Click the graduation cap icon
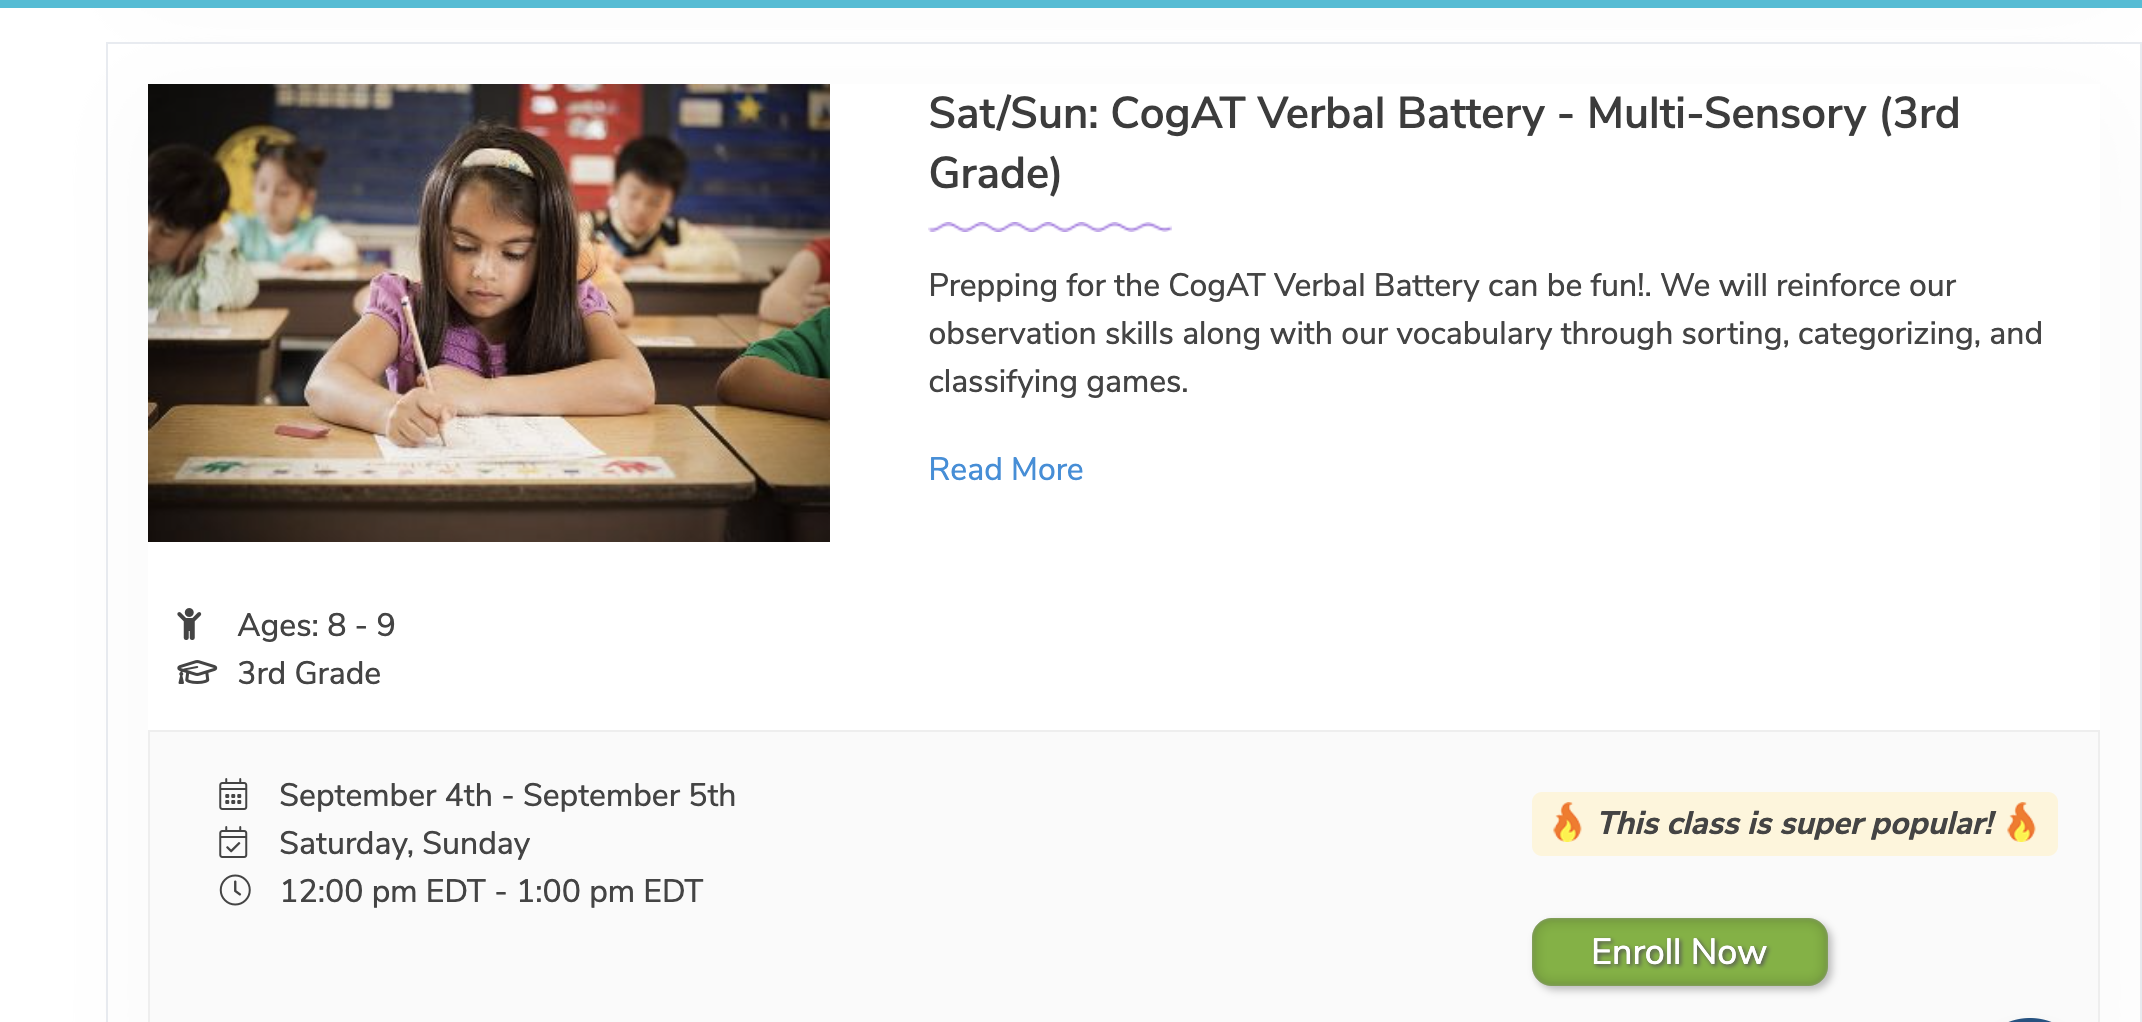The height and width of the screenshot is (1022, 2142). [196, 672]
